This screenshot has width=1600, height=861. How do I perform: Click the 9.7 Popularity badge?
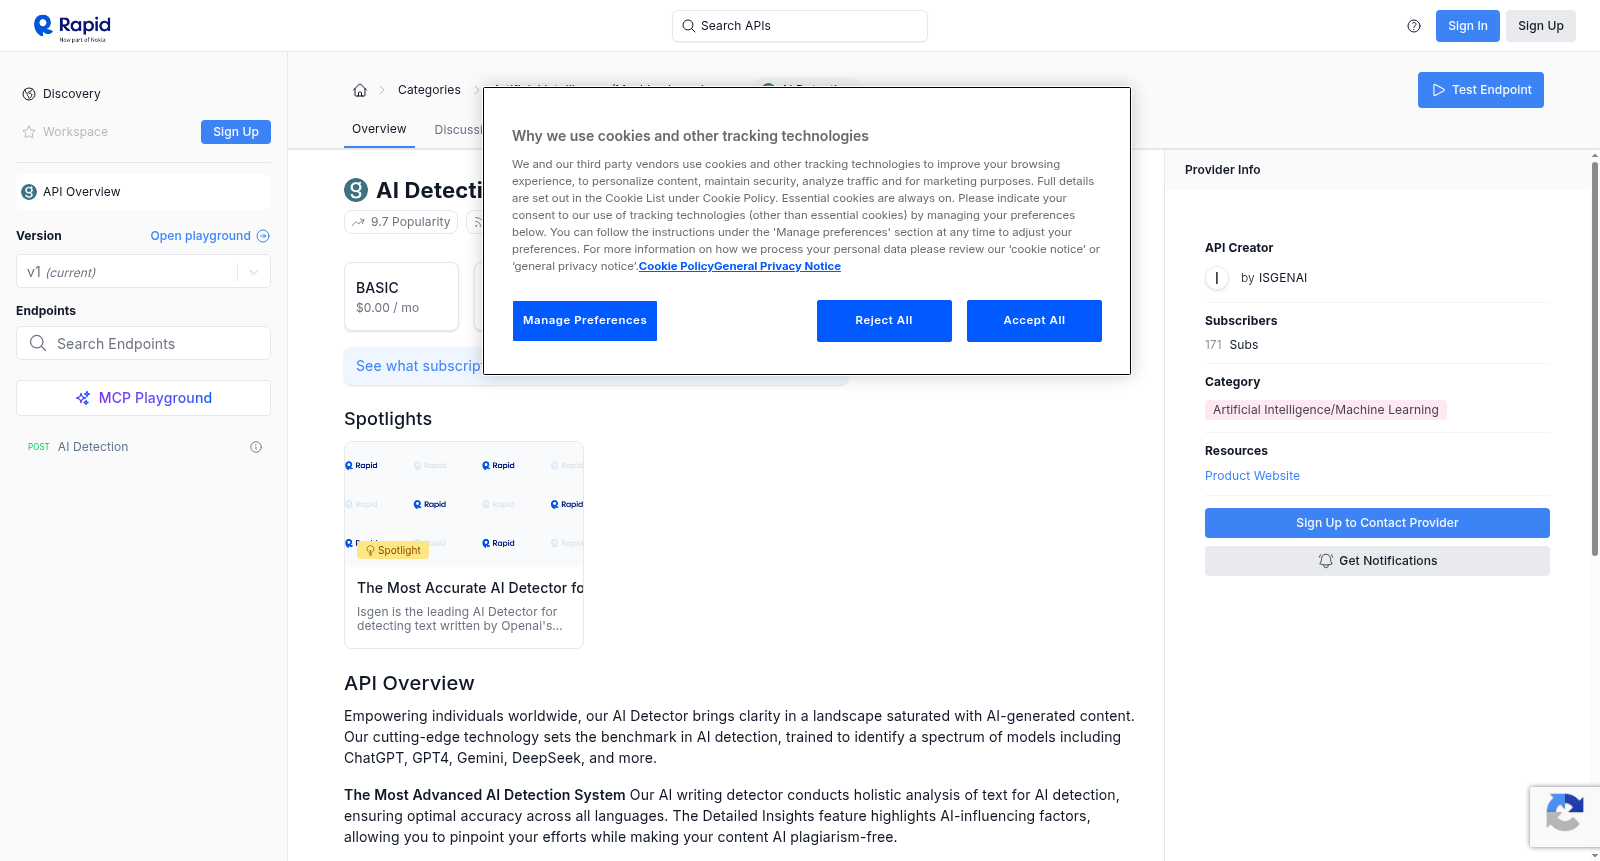401,222
